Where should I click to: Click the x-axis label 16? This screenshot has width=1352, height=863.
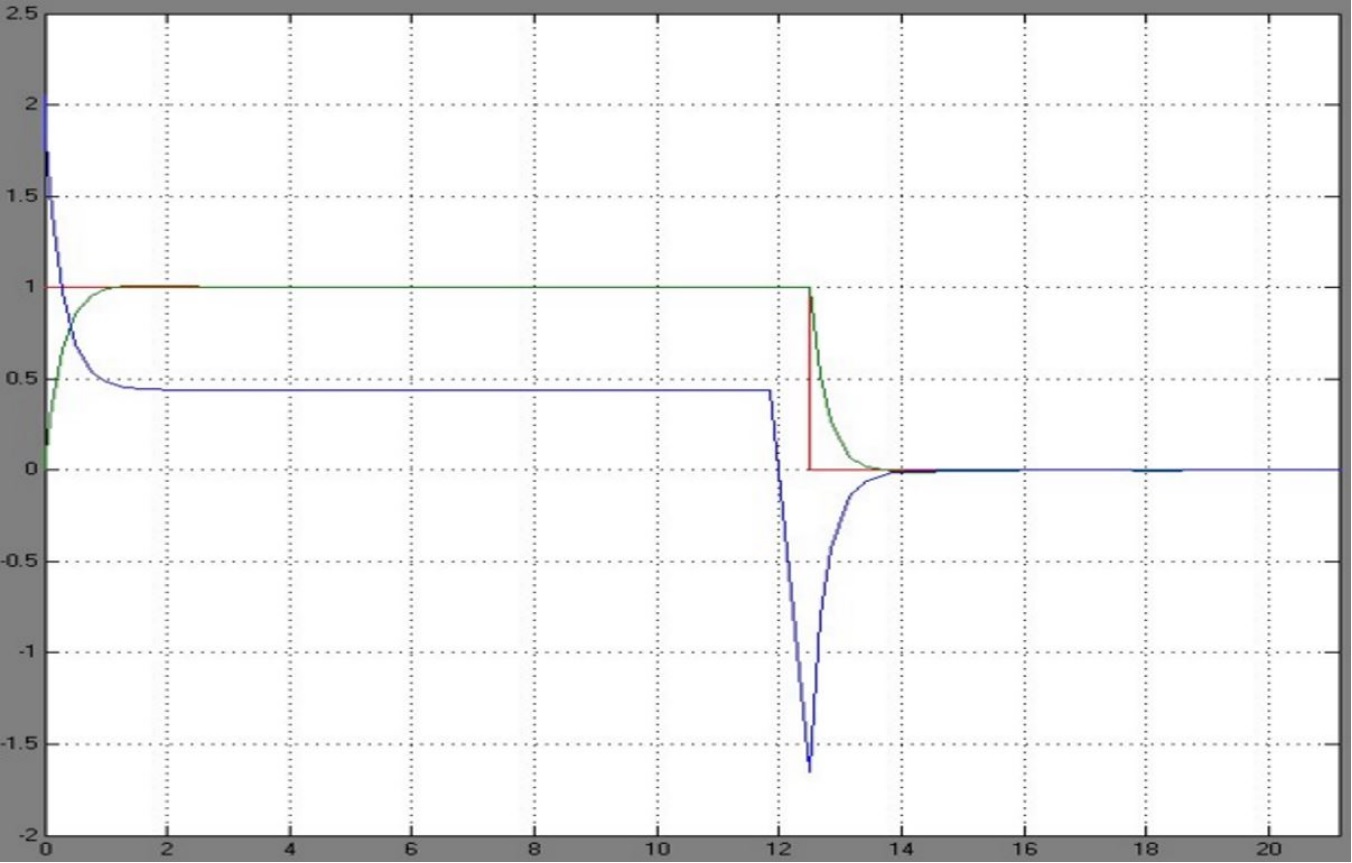coord(1024,852)
